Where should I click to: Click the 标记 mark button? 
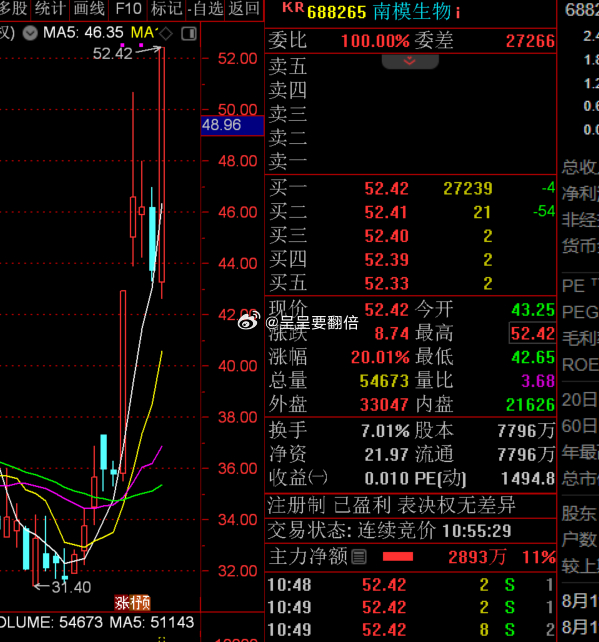click(x=166, y=8)
